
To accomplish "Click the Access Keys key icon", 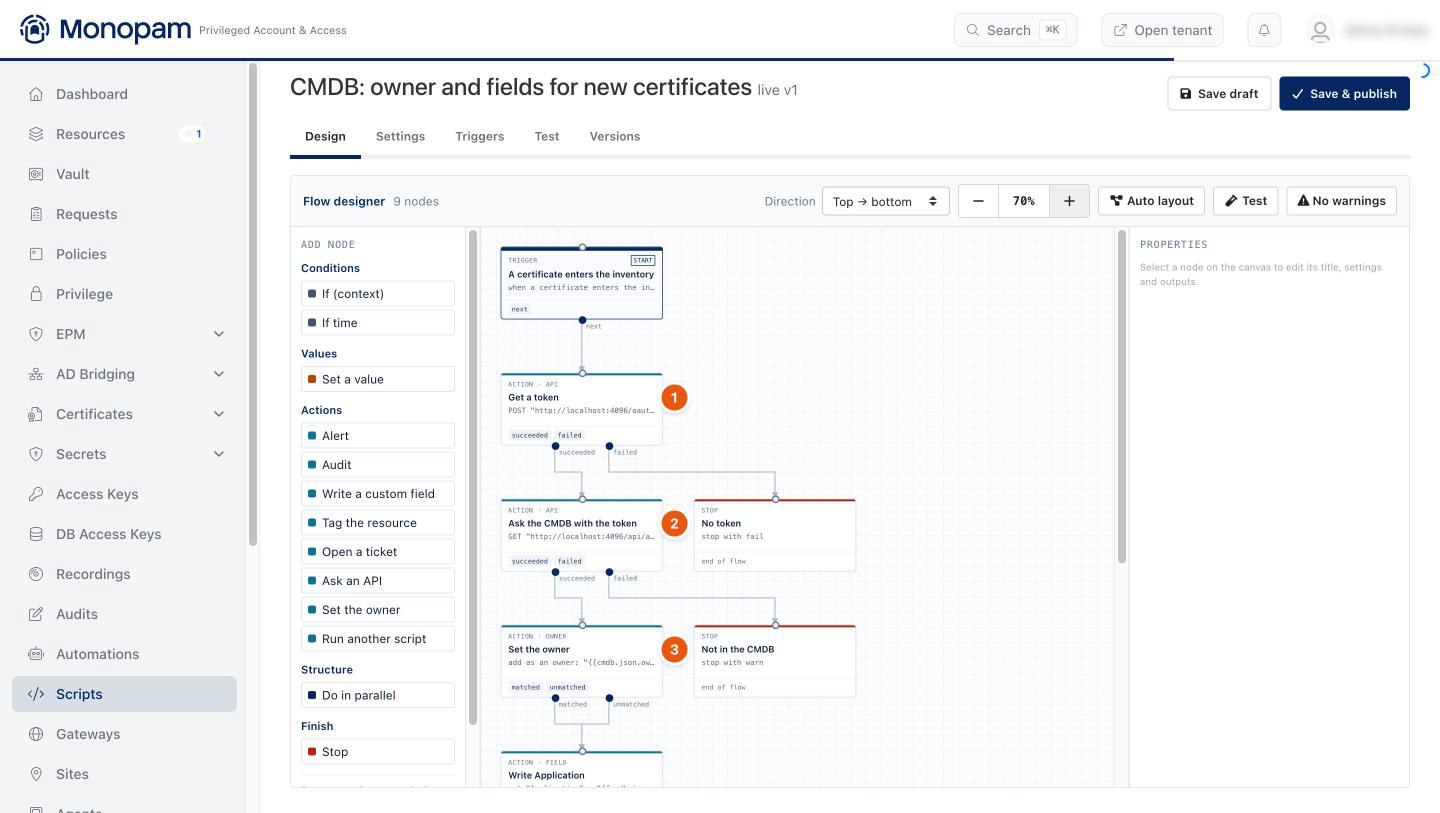I will 36,494.
